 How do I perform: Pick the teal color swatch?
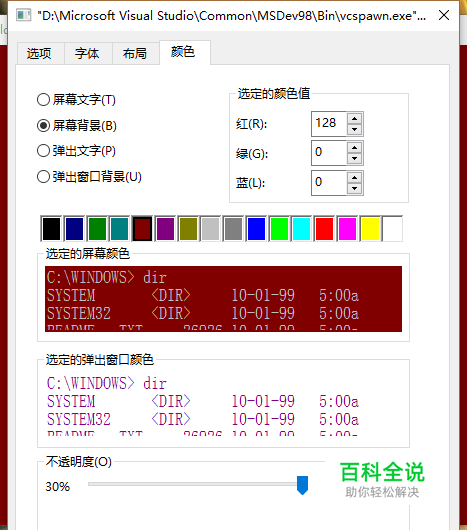119,229
